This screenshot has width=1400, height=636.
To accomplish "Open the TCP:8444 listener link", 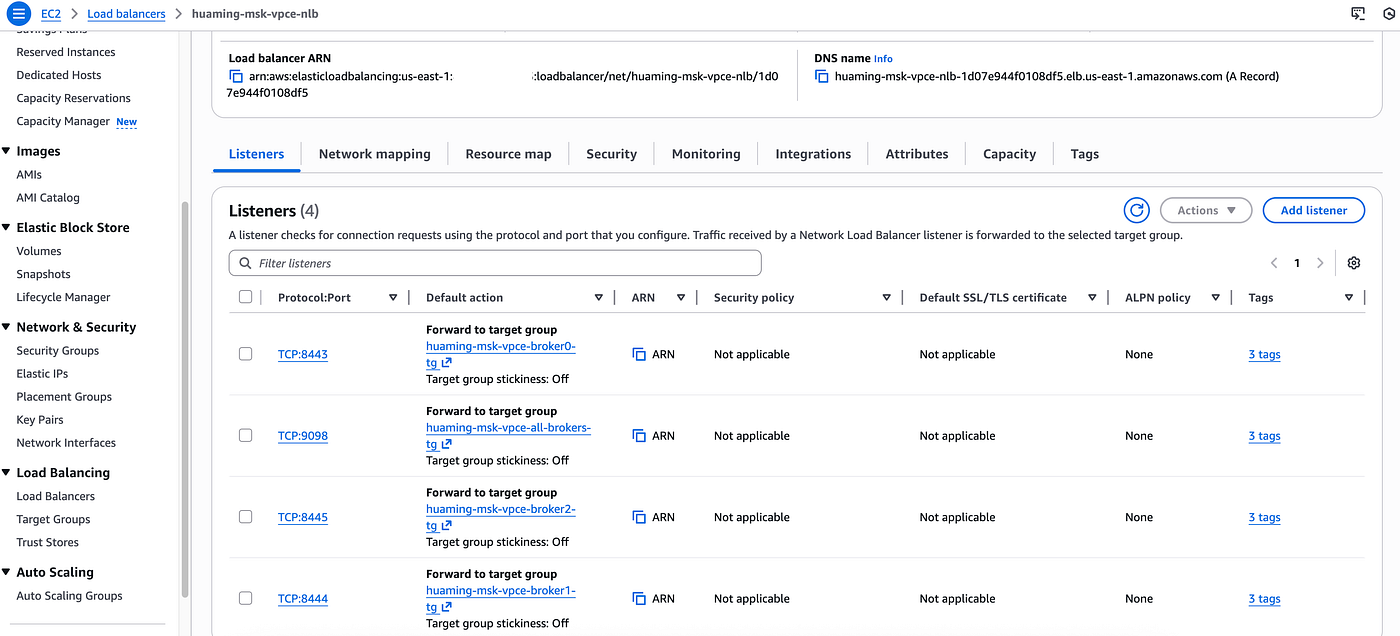I will point(303,599).
